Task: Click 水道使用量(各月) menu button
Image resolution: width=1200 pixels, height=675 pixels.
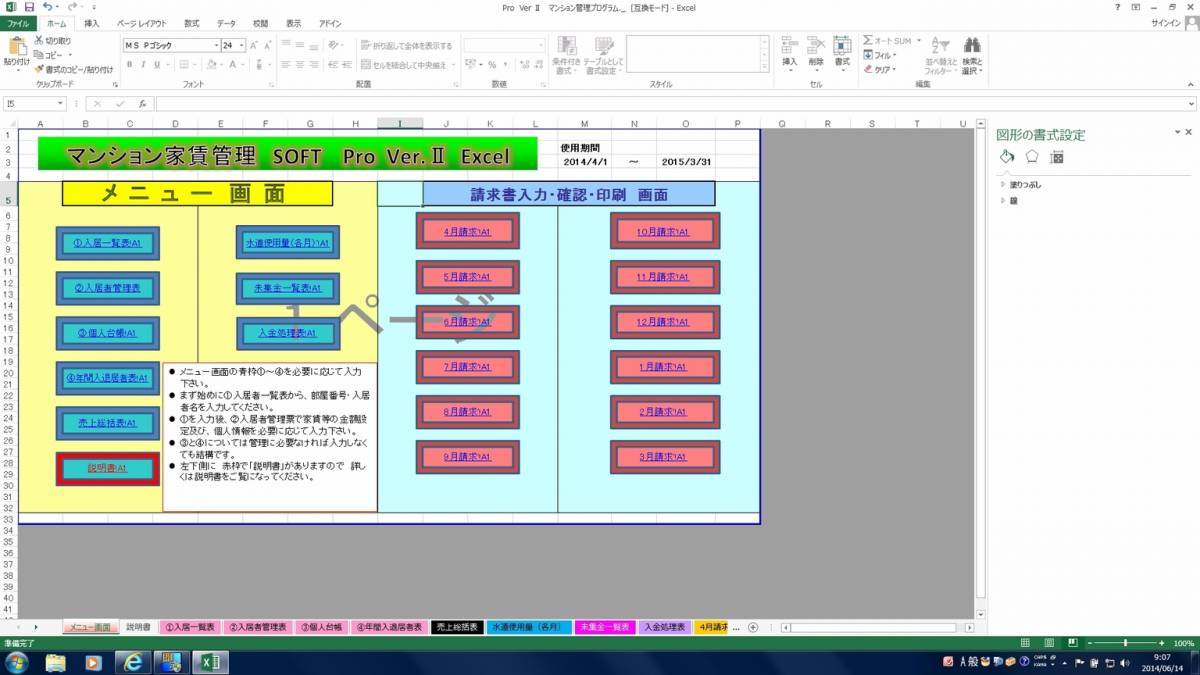Action: click(x=288, y=243)
